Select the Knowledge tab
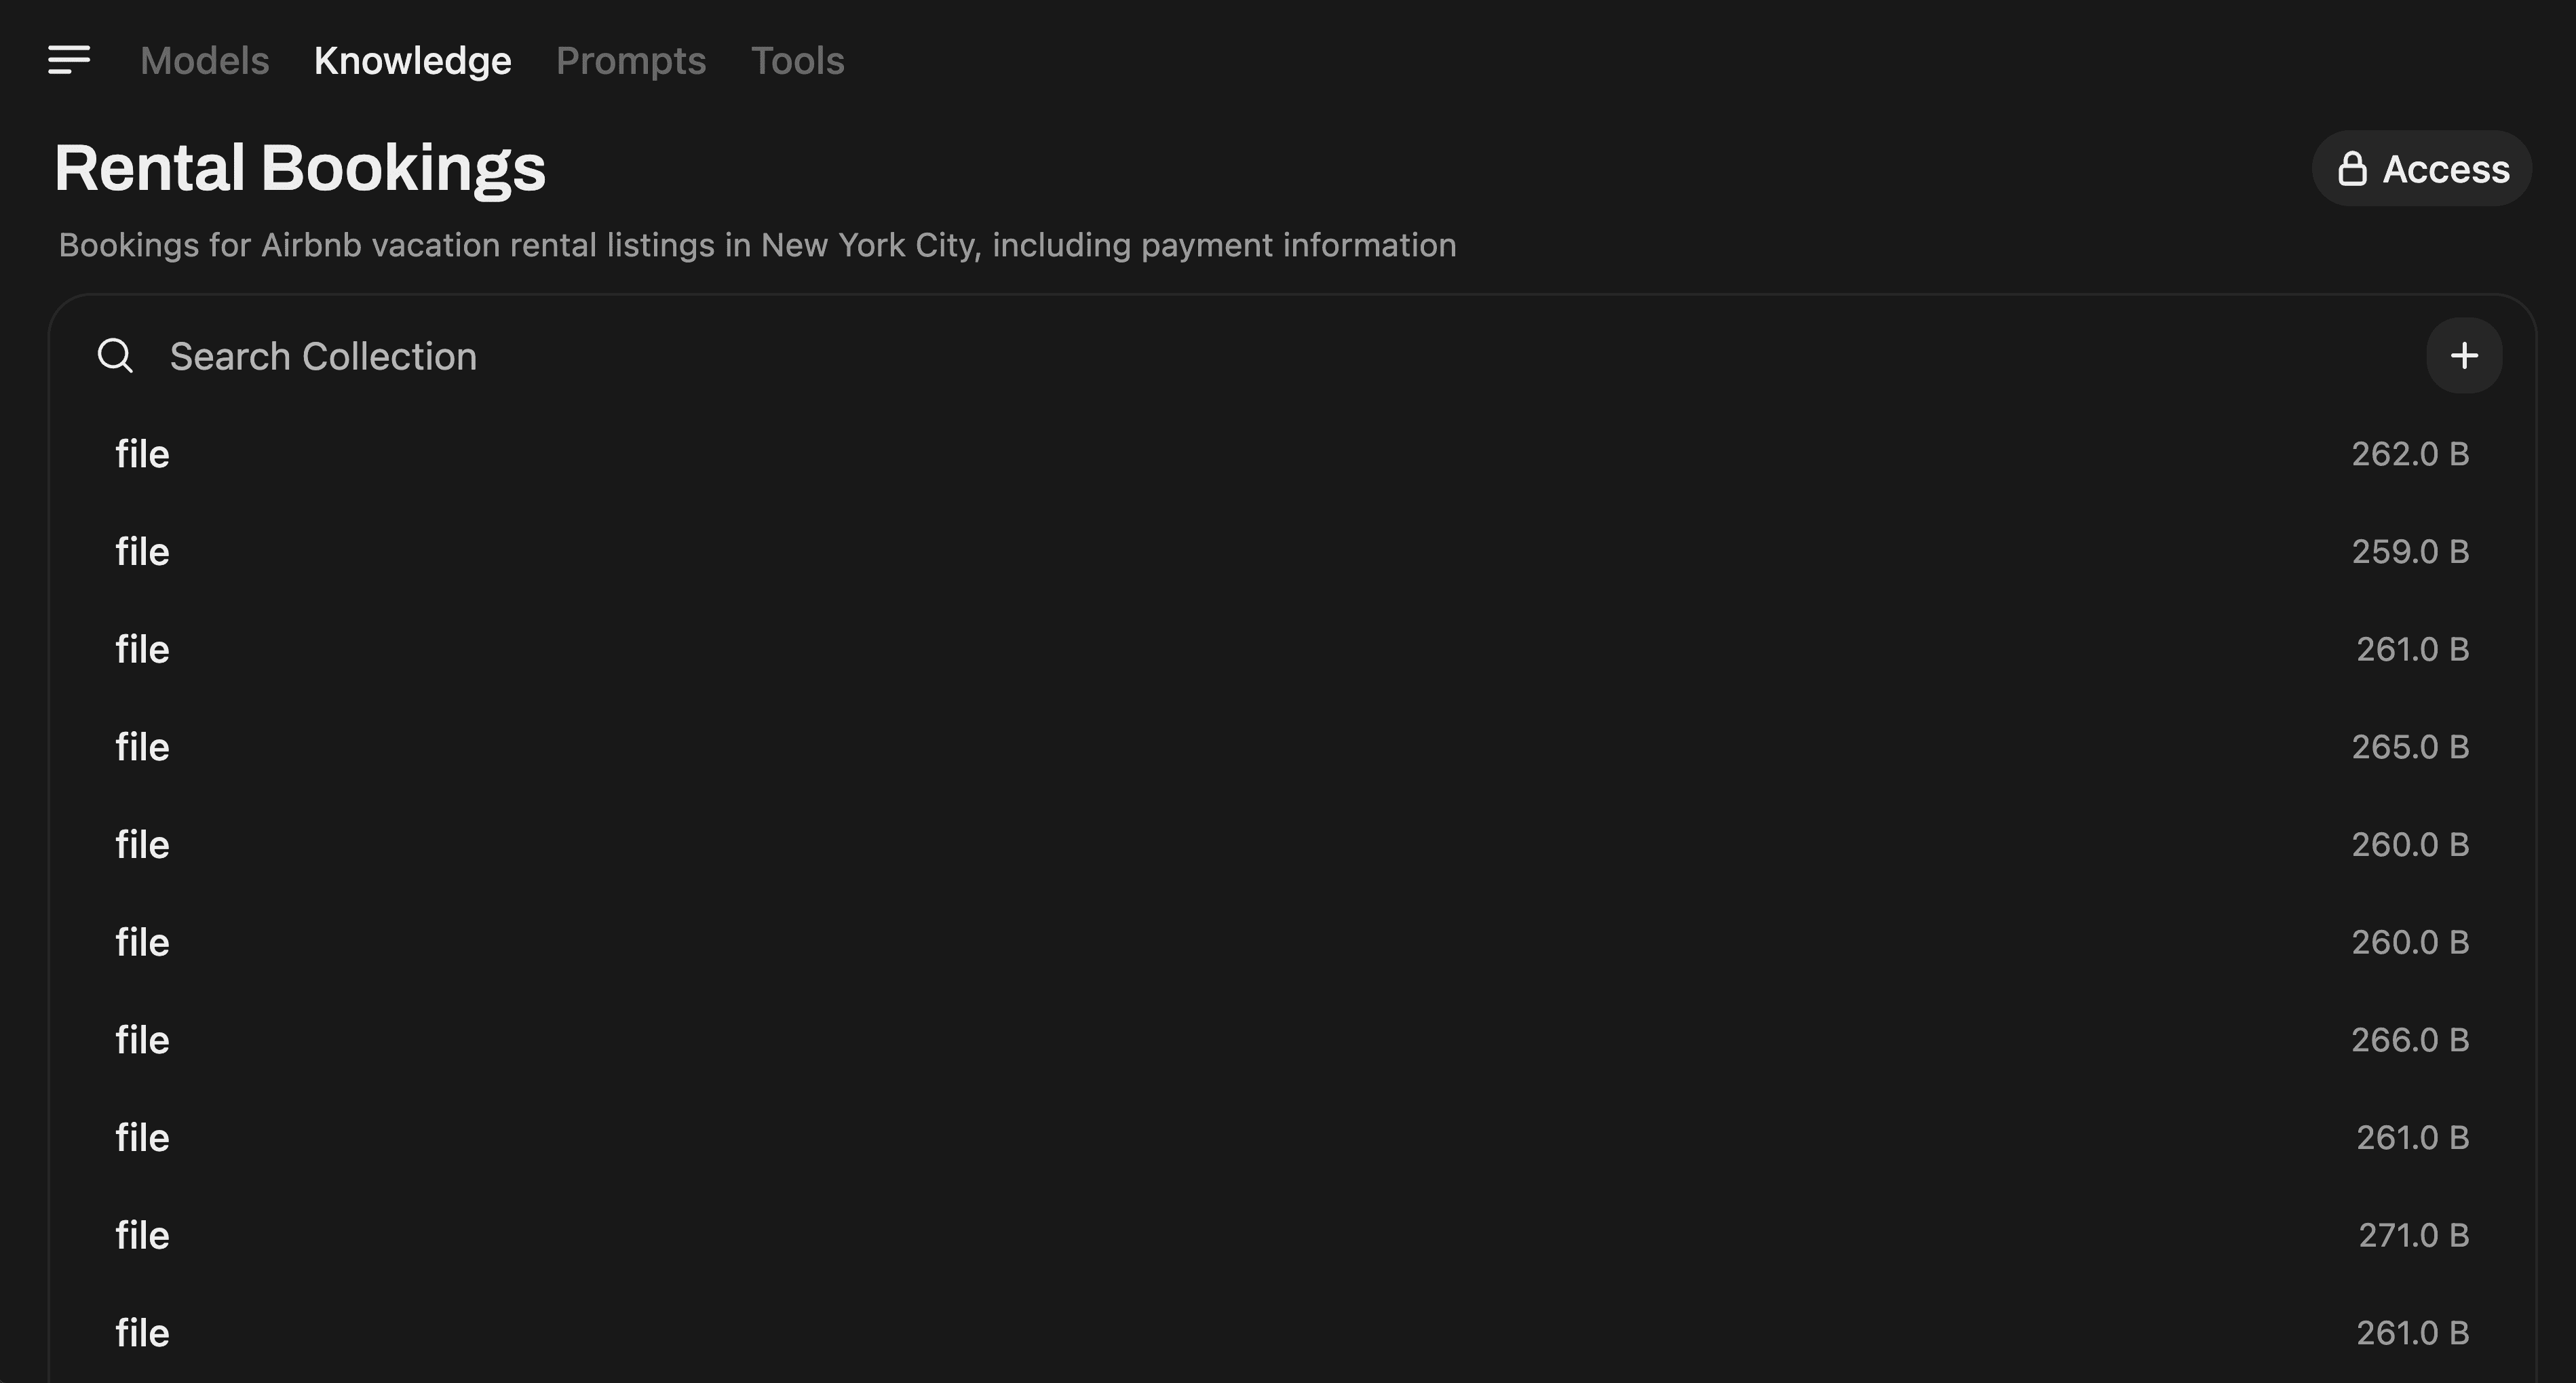The width and height of the screenshot is (2576, 1383). [412, 61]
